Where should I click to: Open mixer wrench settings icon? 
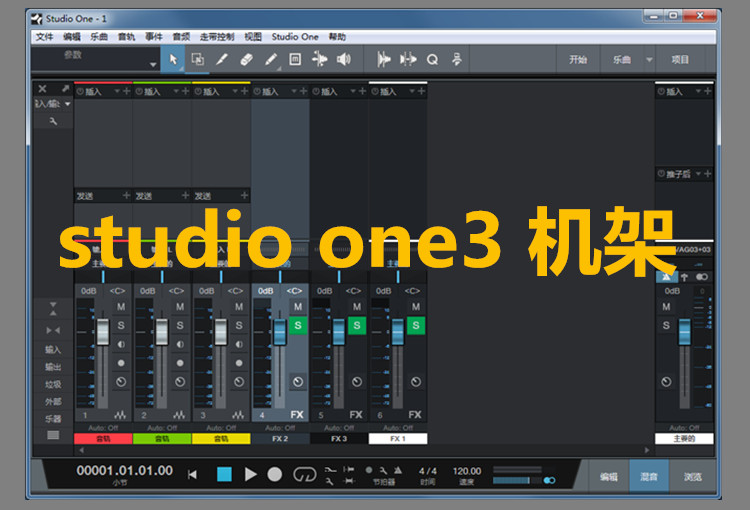pyautogui.click(x=53, y=122)
